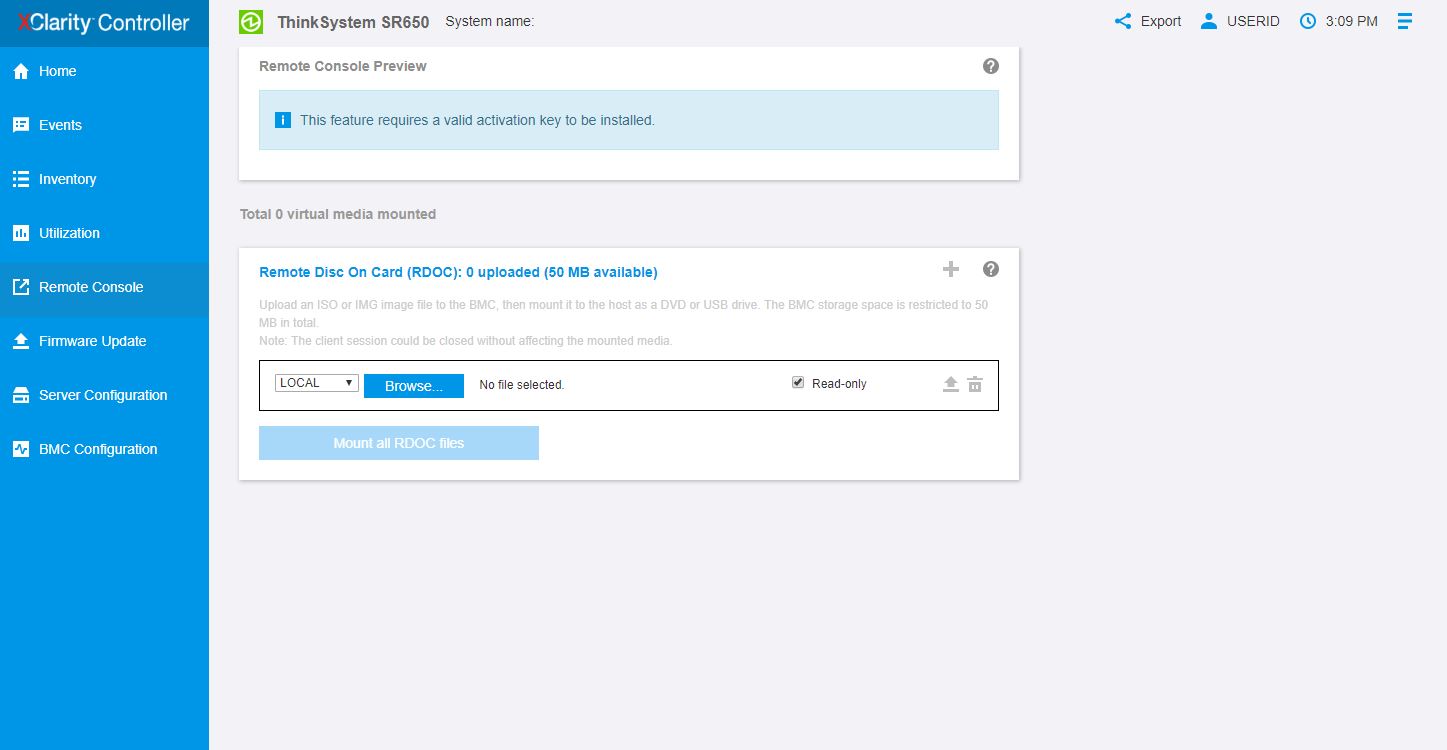Click the upload icon in the file row
The height and width of the screenshot is (750, 1447).
(x=951, y=384)
